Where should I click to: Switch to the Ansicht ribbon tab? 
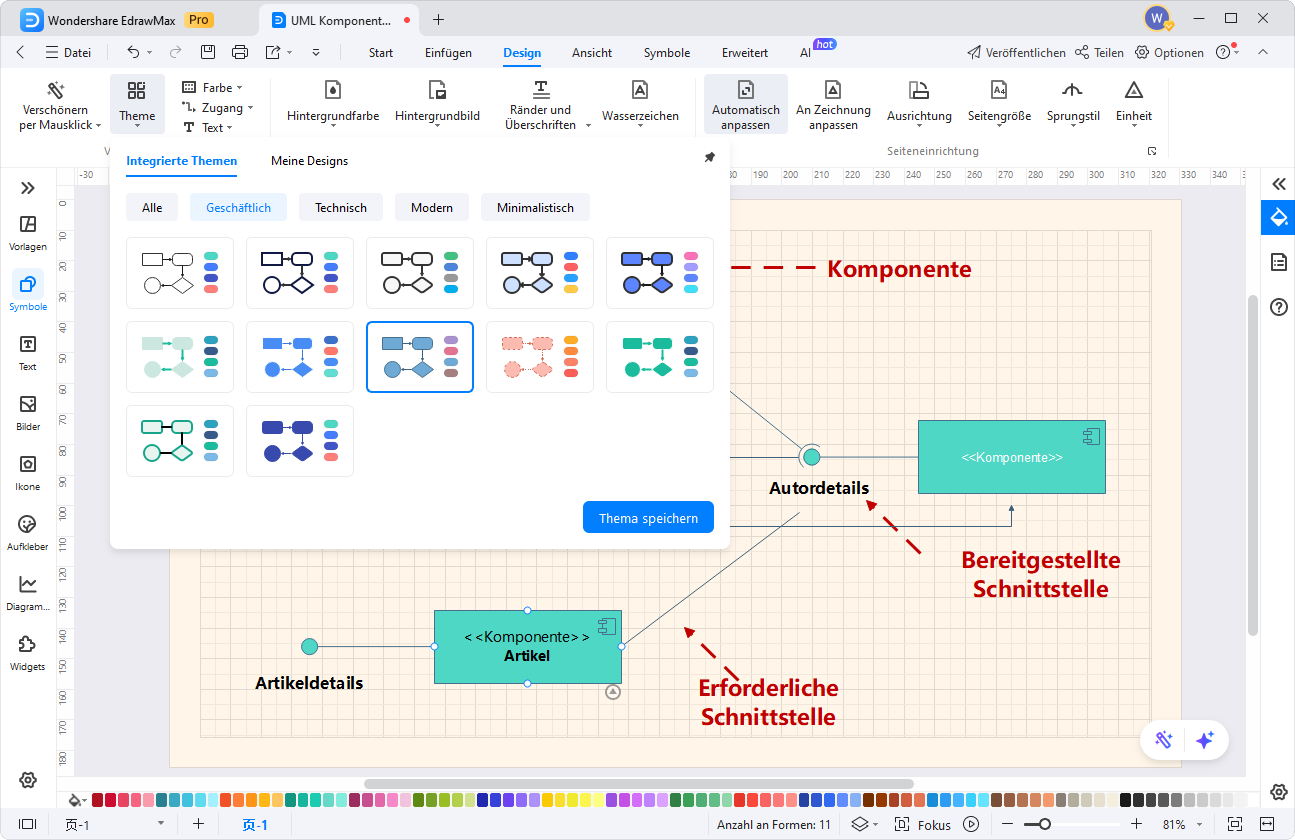(x=591, y=52)
